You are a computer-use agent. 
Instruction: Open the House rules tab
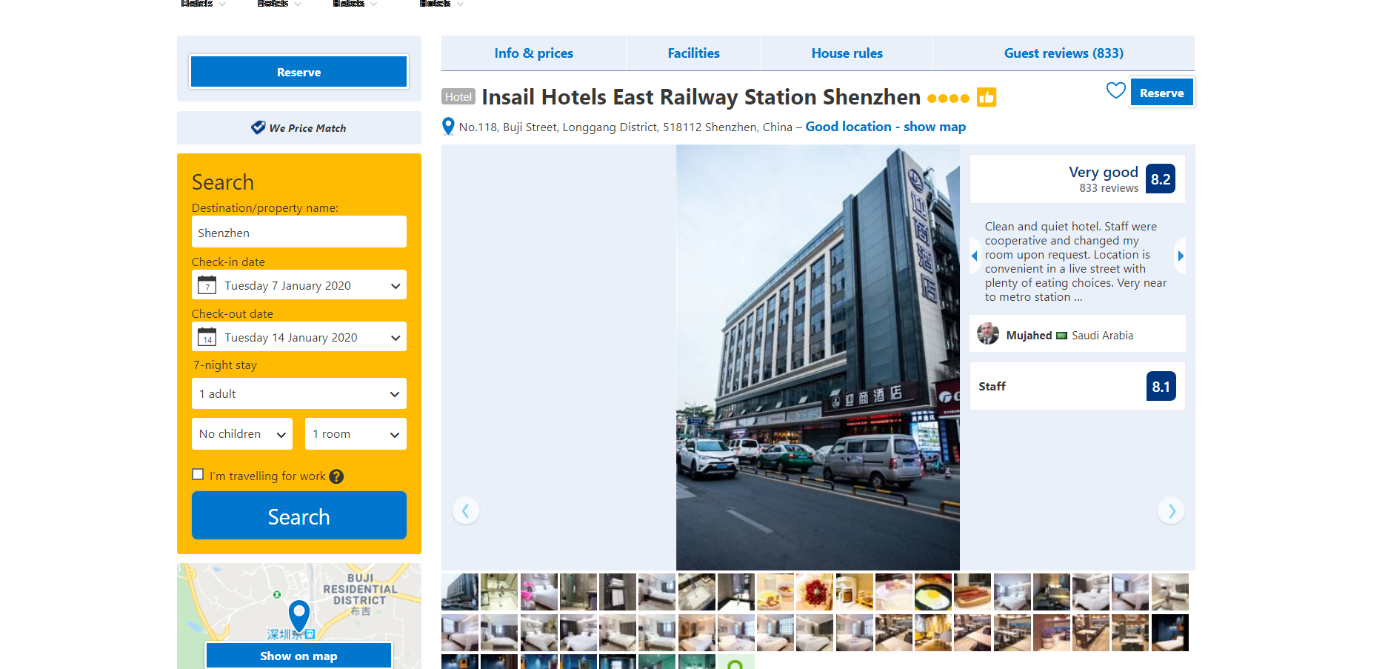pos(847,53)
